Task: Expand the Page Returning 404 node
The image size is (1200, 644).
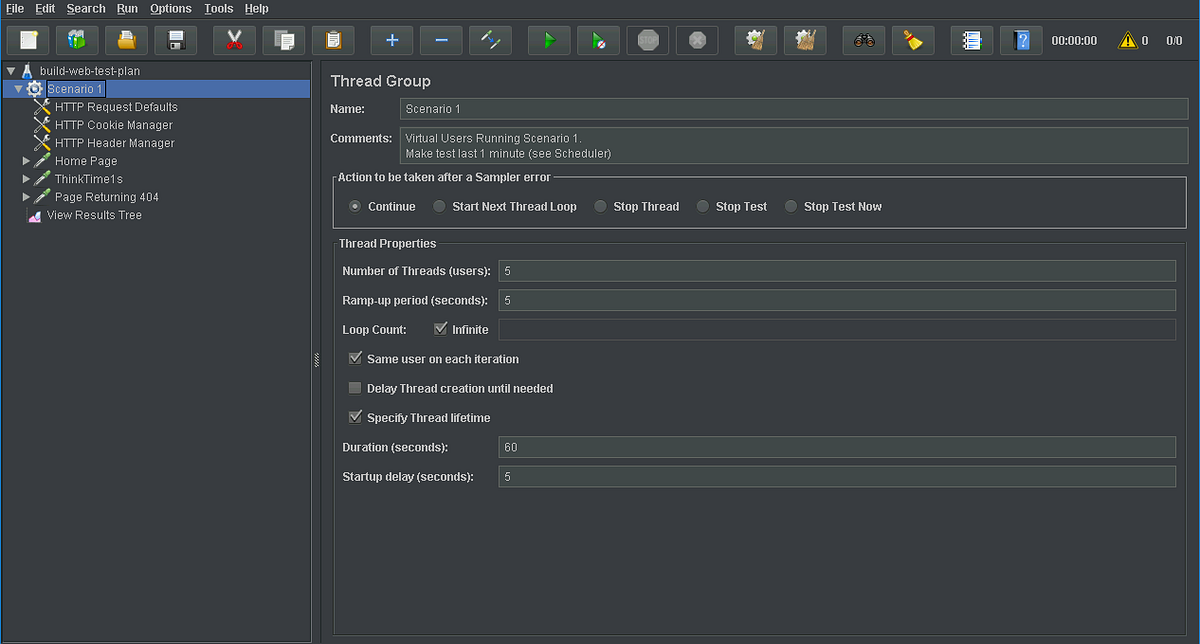Action: tap(27, 197)
